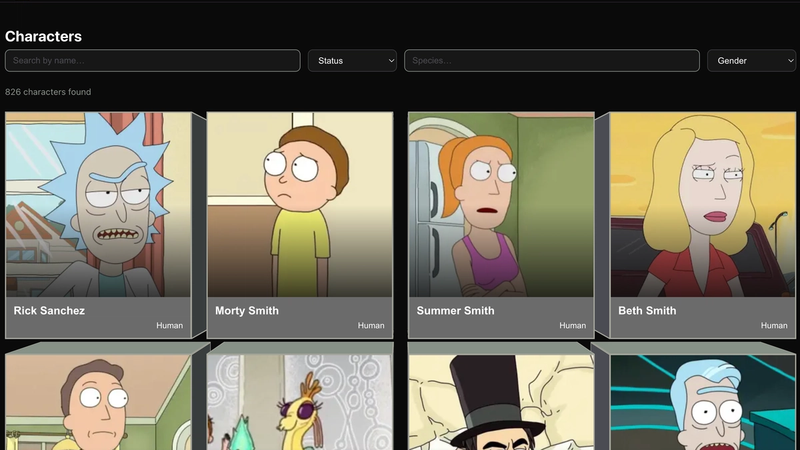Viewport: 800px width, 450px height.
Task: Open the top hat character card
Action: (x=501, y=403)
